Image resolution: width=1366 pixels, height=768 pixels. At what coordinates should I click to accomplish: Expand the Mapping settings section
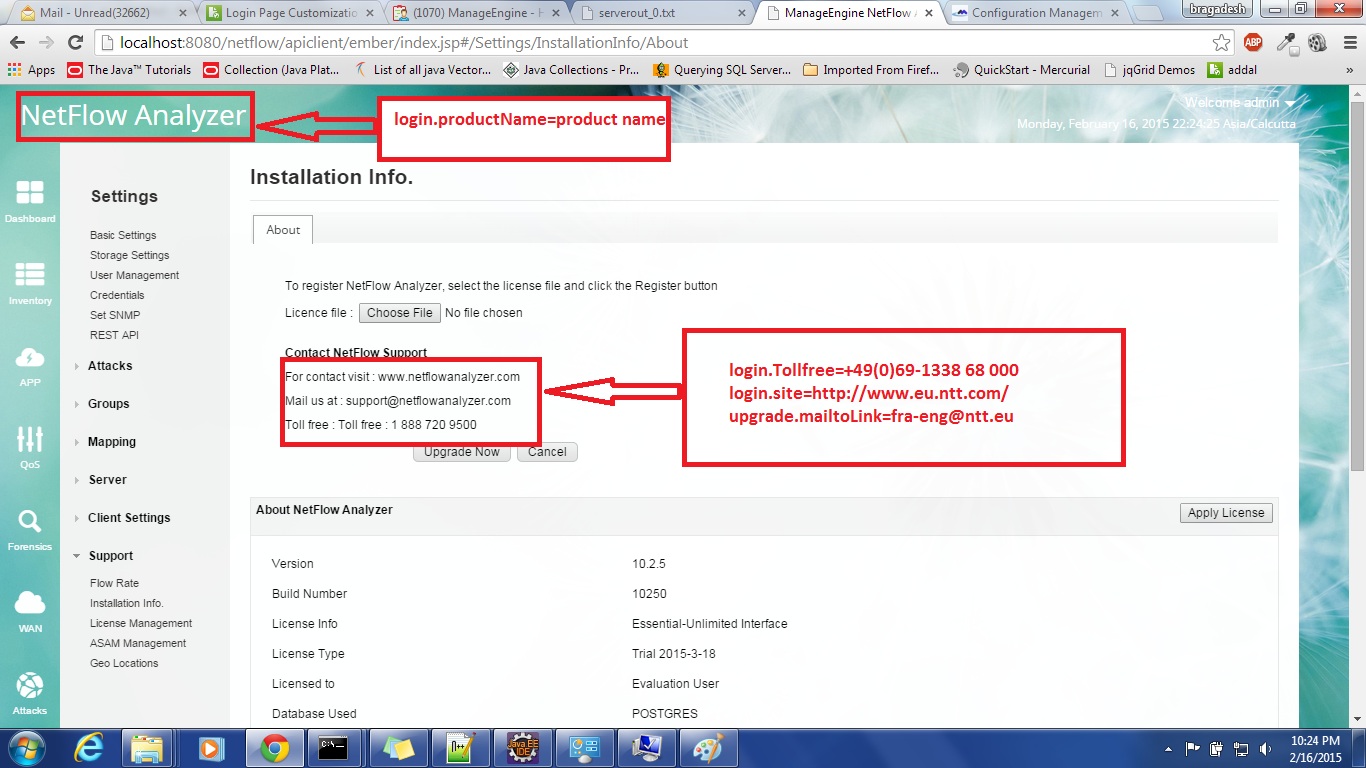click(x=111, y=442)
